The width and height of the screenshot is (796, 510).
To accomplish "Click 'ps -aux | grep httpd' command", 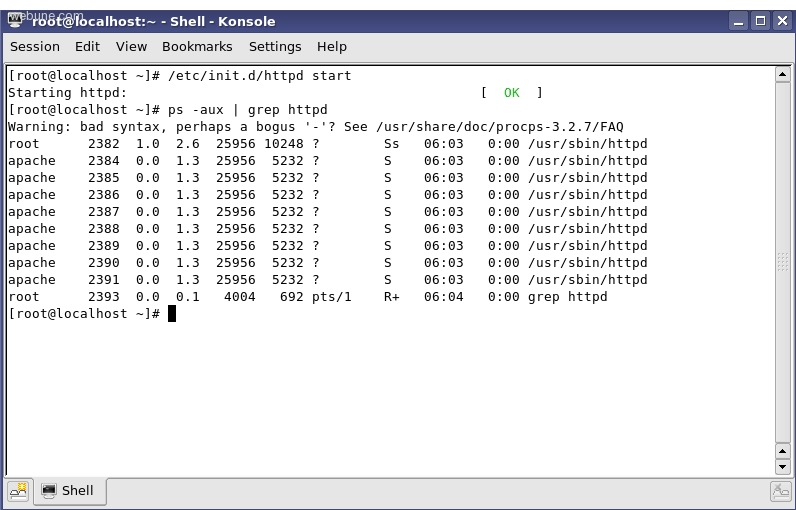I will tap(248, 110).
